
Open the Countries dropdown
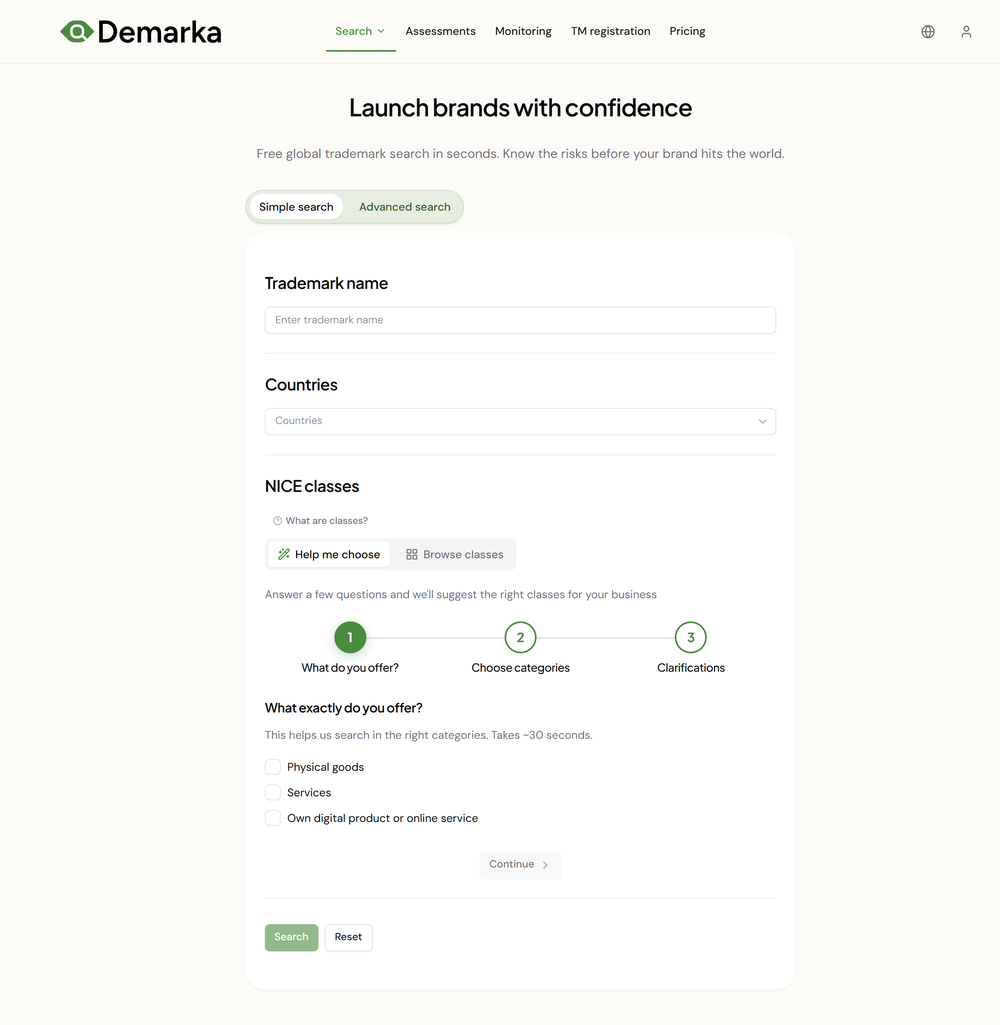(520, 421)
